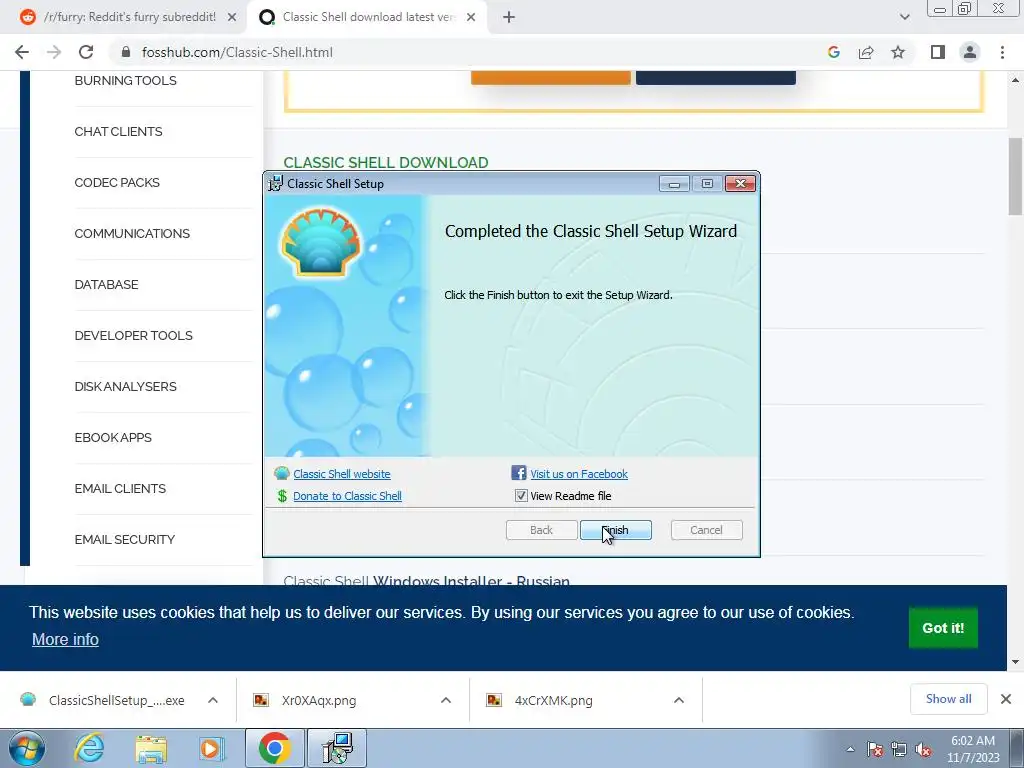Open Chrome three-dot menu

(x=1002, y=52)
